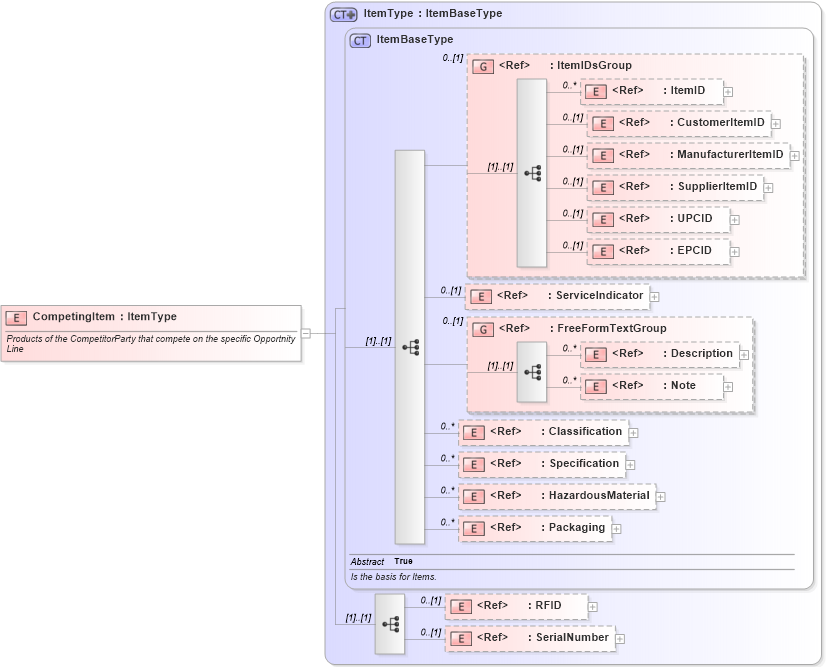Click the compositor icon inside ItemIDsGroup
826x667 pixels.
pos(533,172)
